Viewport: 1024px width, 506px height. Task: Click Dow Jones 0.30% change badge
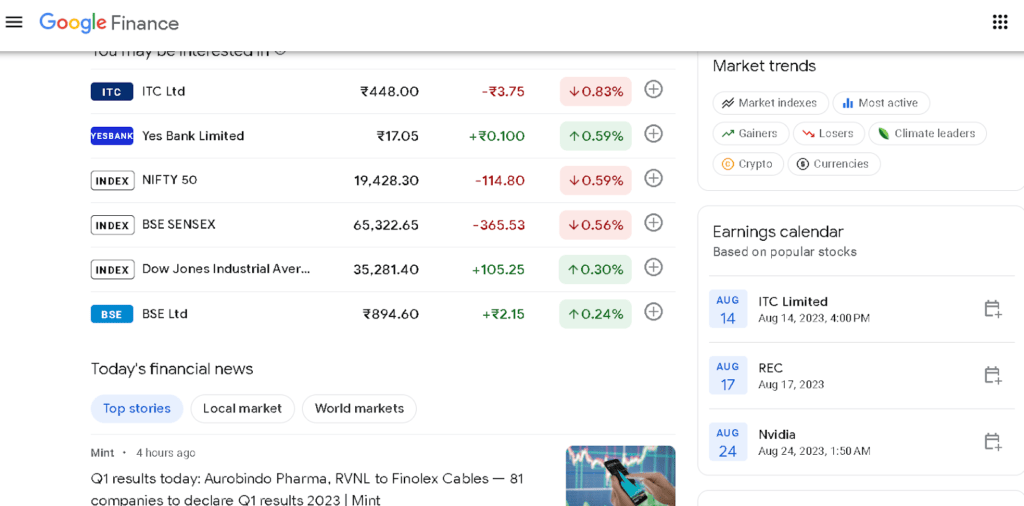596,269
